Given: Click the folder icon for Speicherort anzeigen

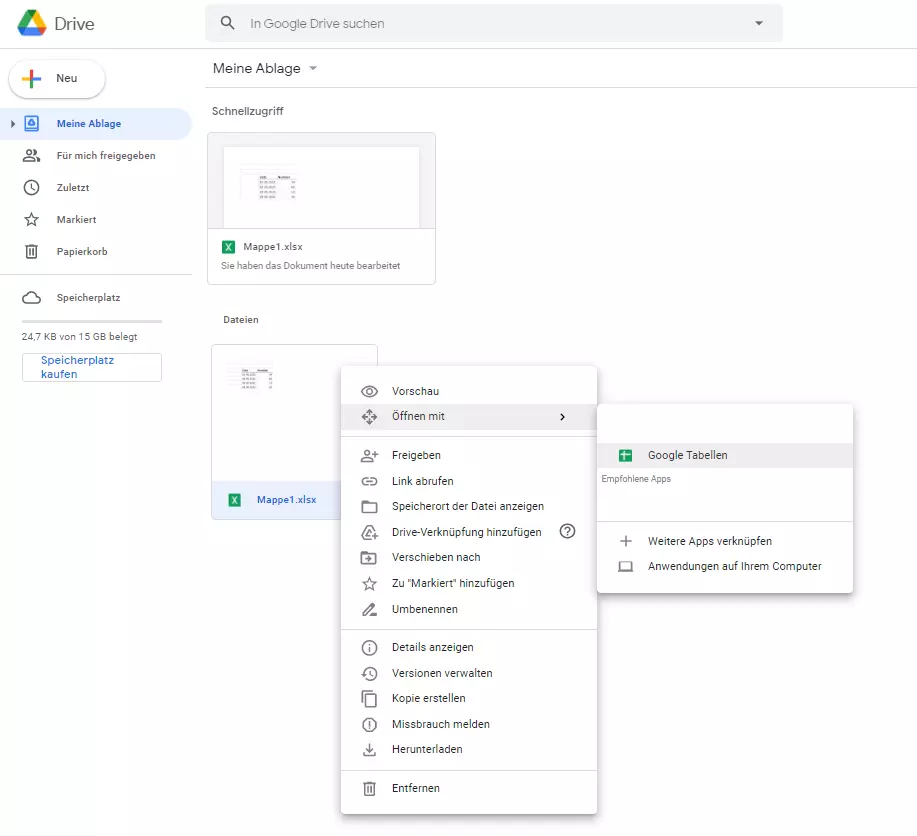Looking at the screenshot, I should point(369,506).
